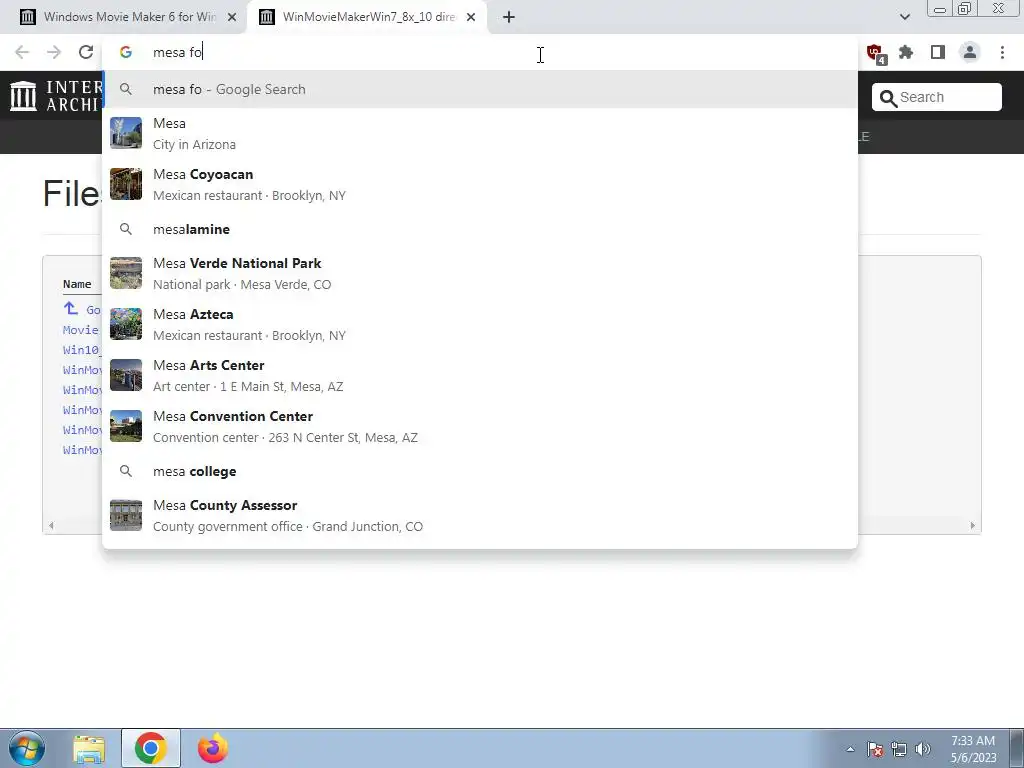Open the volume speaker icon
The height and width of the screenshot is (768, 1024).
923,750
